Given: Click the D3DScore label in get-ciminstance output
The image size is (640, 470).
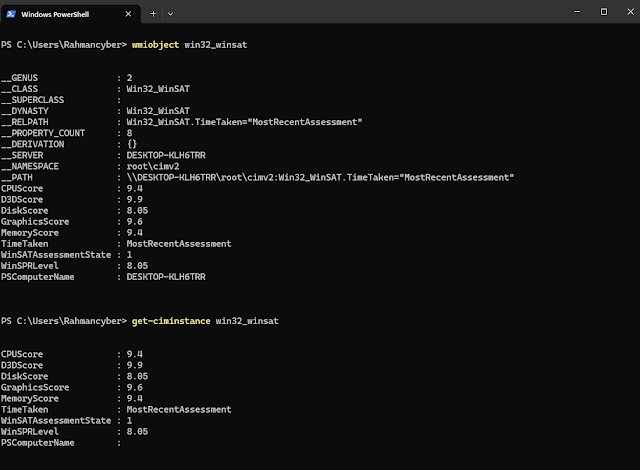Looking at the screenshot, I should [x=22, y=365].
